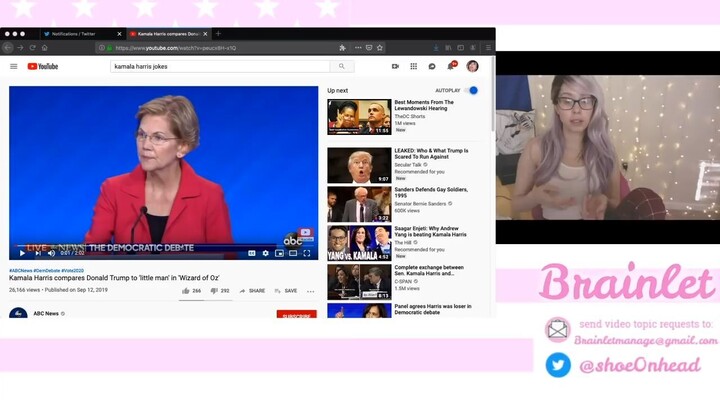Click the site info icon in address bar
The height and width of the screenshot is (405, 720).
click(x=102, y=48)
